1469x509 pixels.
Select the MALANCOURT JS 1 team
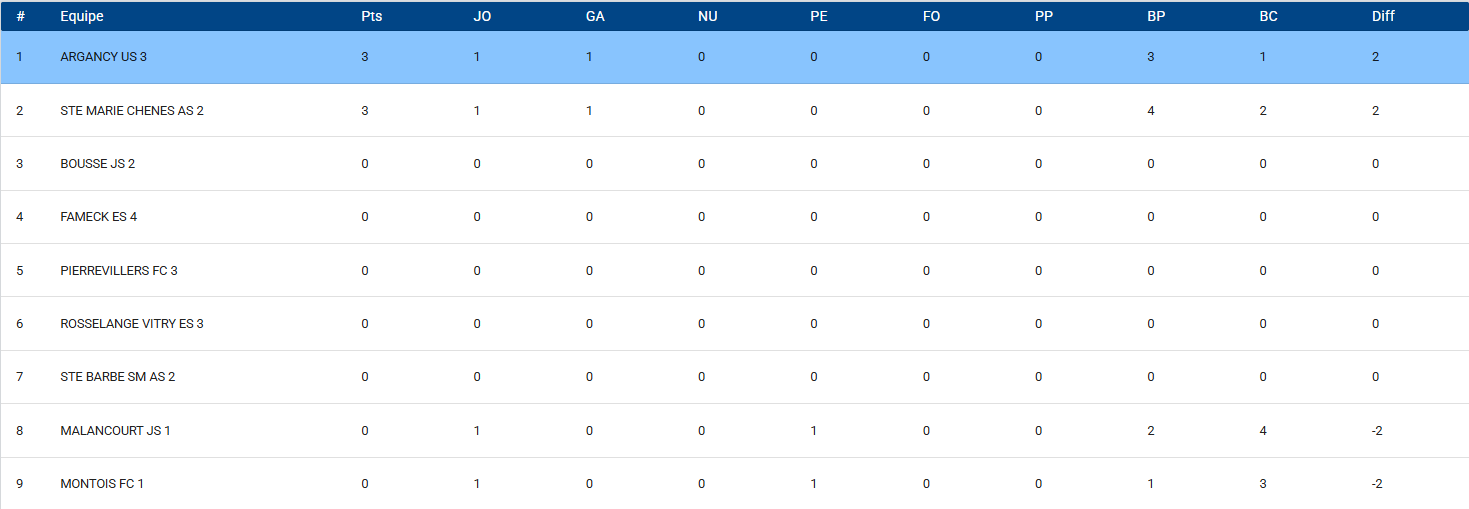tap(115, 431)
